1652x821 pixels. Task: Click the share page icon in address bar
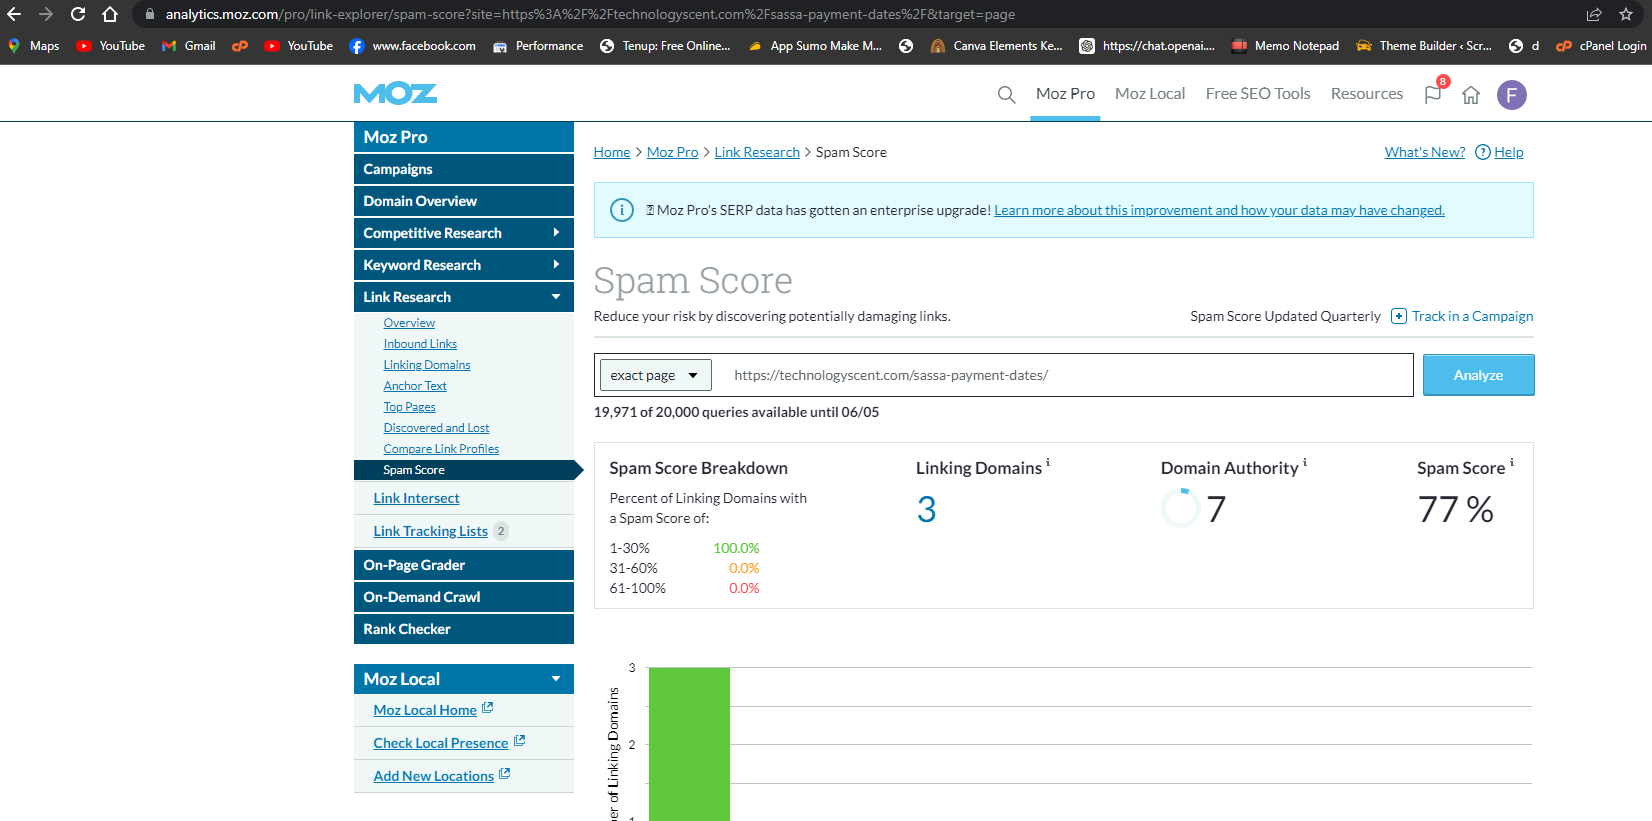coord(1594,14)
